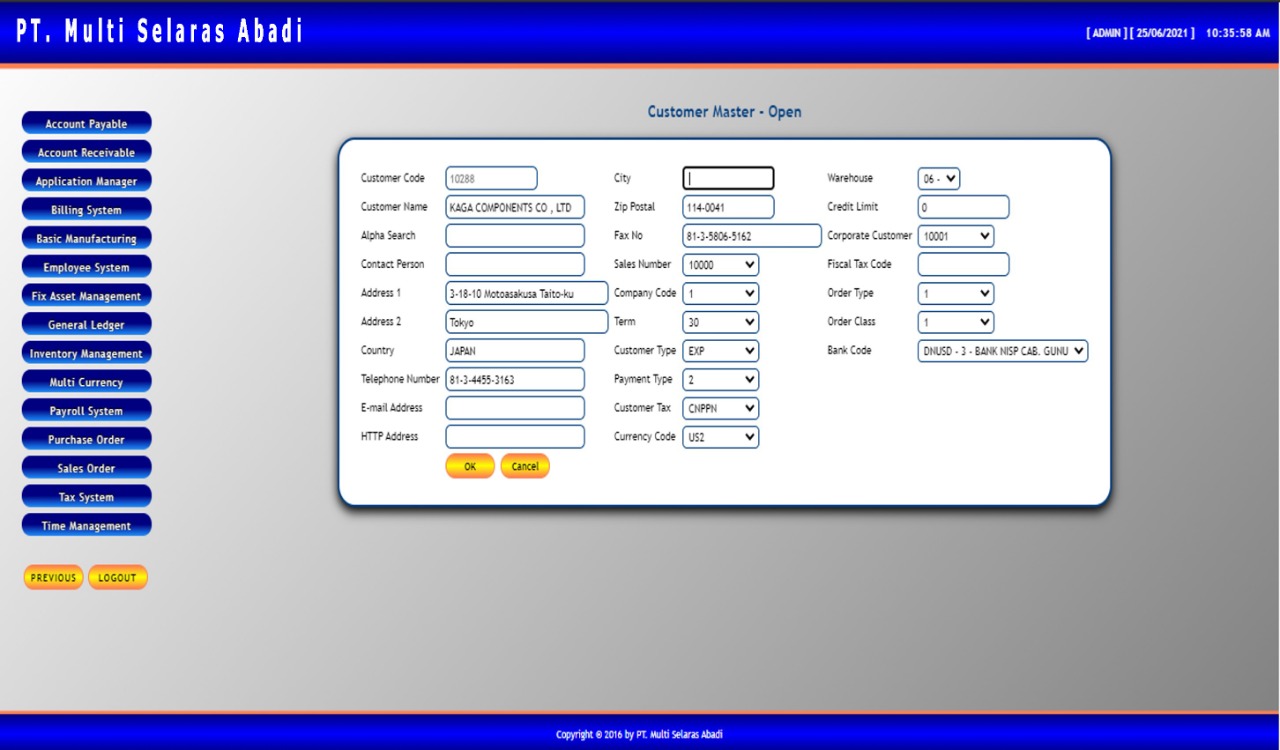Open the Order Type dropdown

click(x=956, y=294)
